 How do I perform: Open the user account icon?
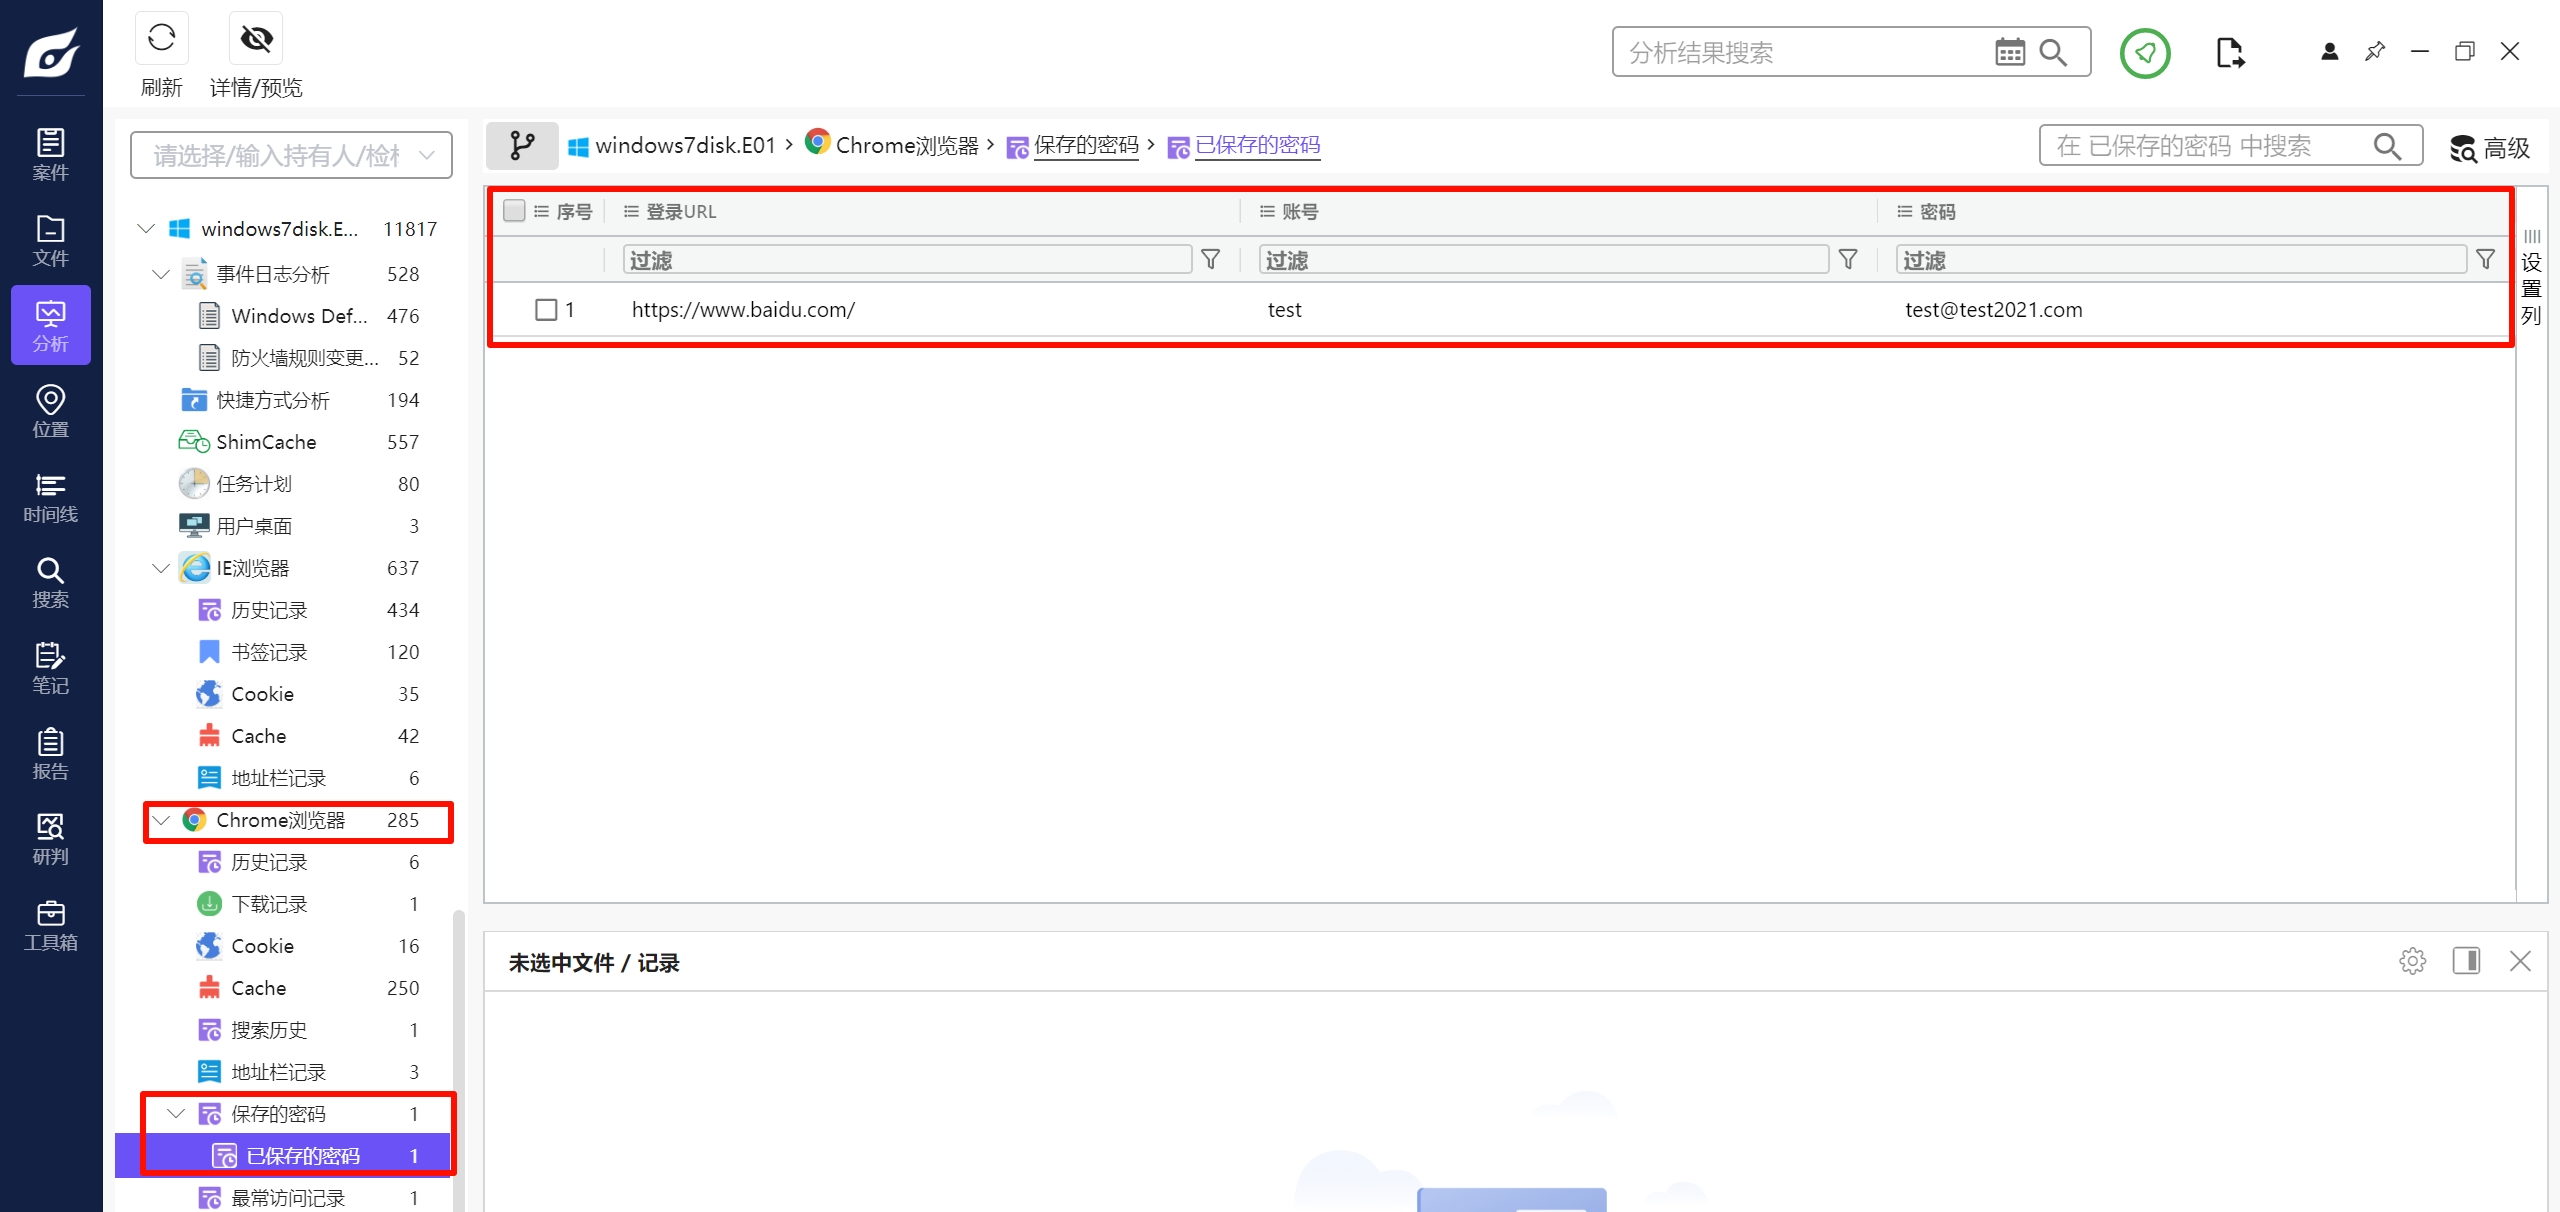pos(2330,51)
